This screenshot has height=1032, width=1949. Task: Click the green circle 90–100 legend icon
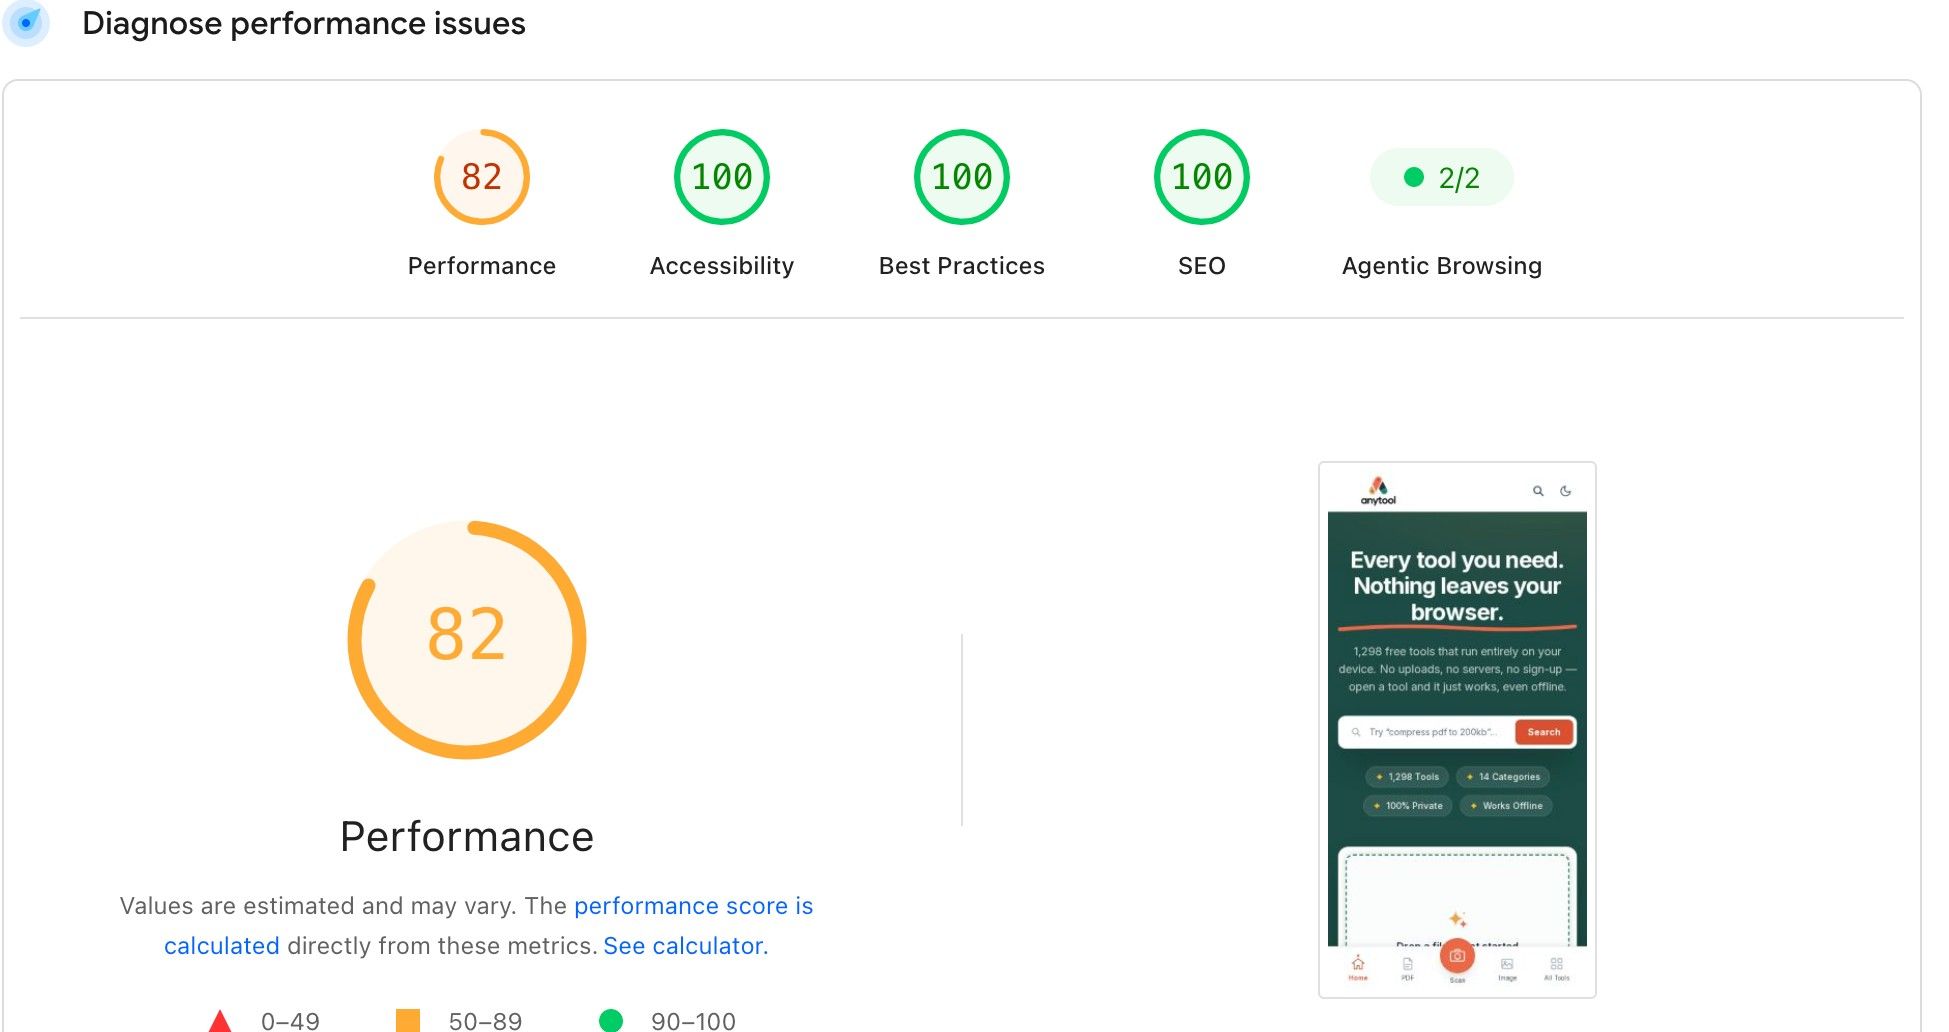coord(611,1020)
